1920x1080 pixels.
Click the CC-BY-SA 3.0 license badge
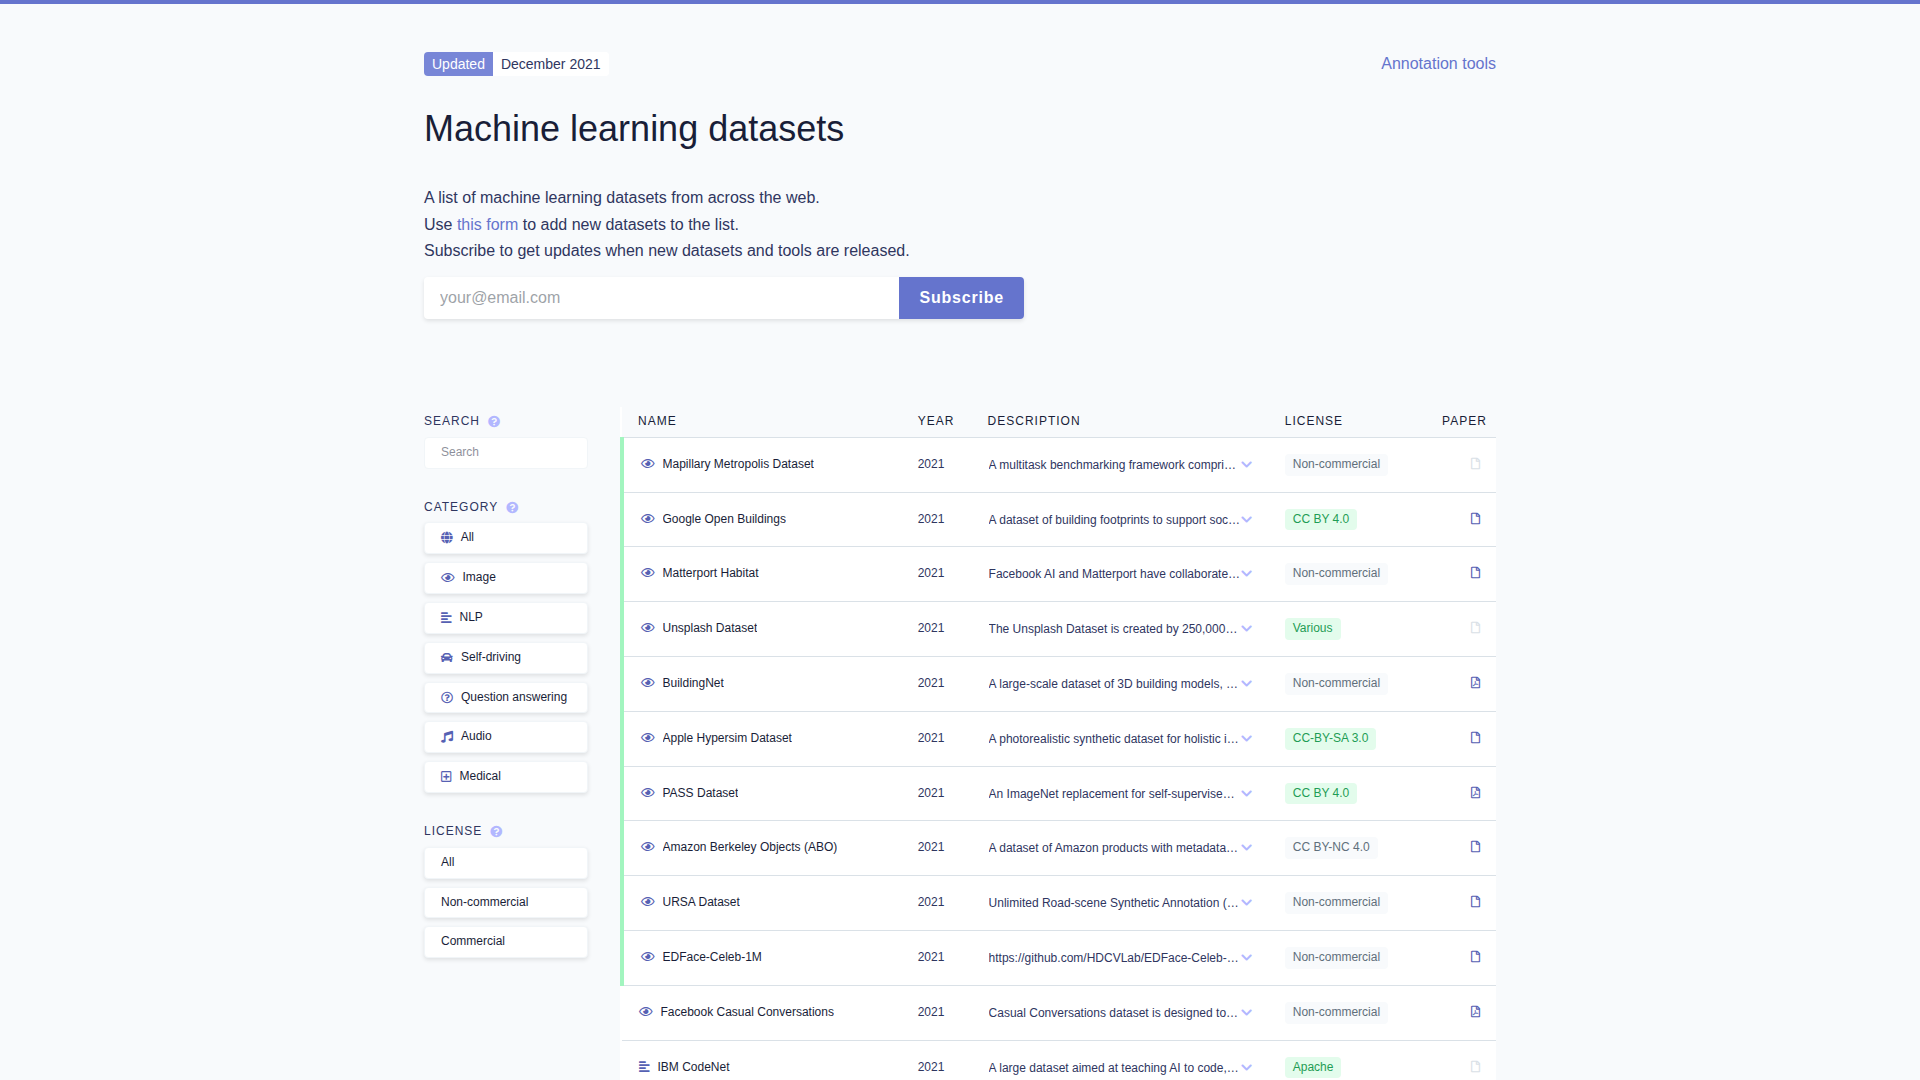1330,738
